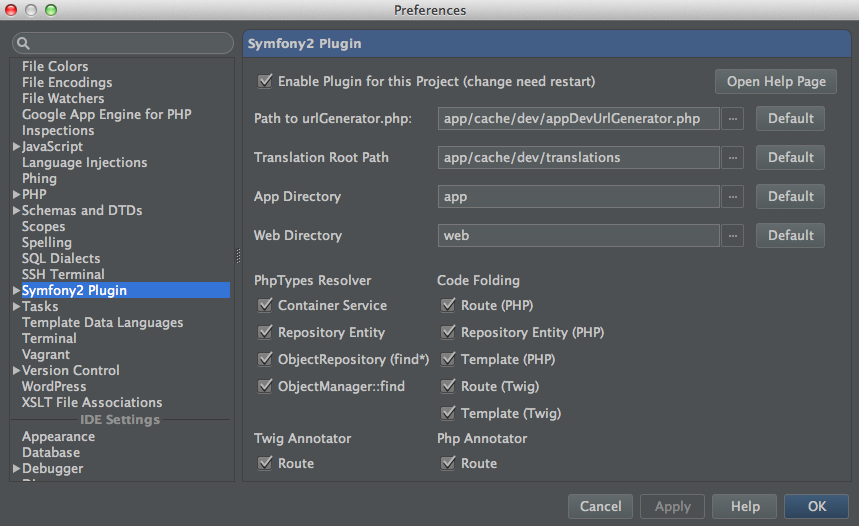Browse for Translation Root Path
This screenshot has height=526, width=859.
pos(732,158)
